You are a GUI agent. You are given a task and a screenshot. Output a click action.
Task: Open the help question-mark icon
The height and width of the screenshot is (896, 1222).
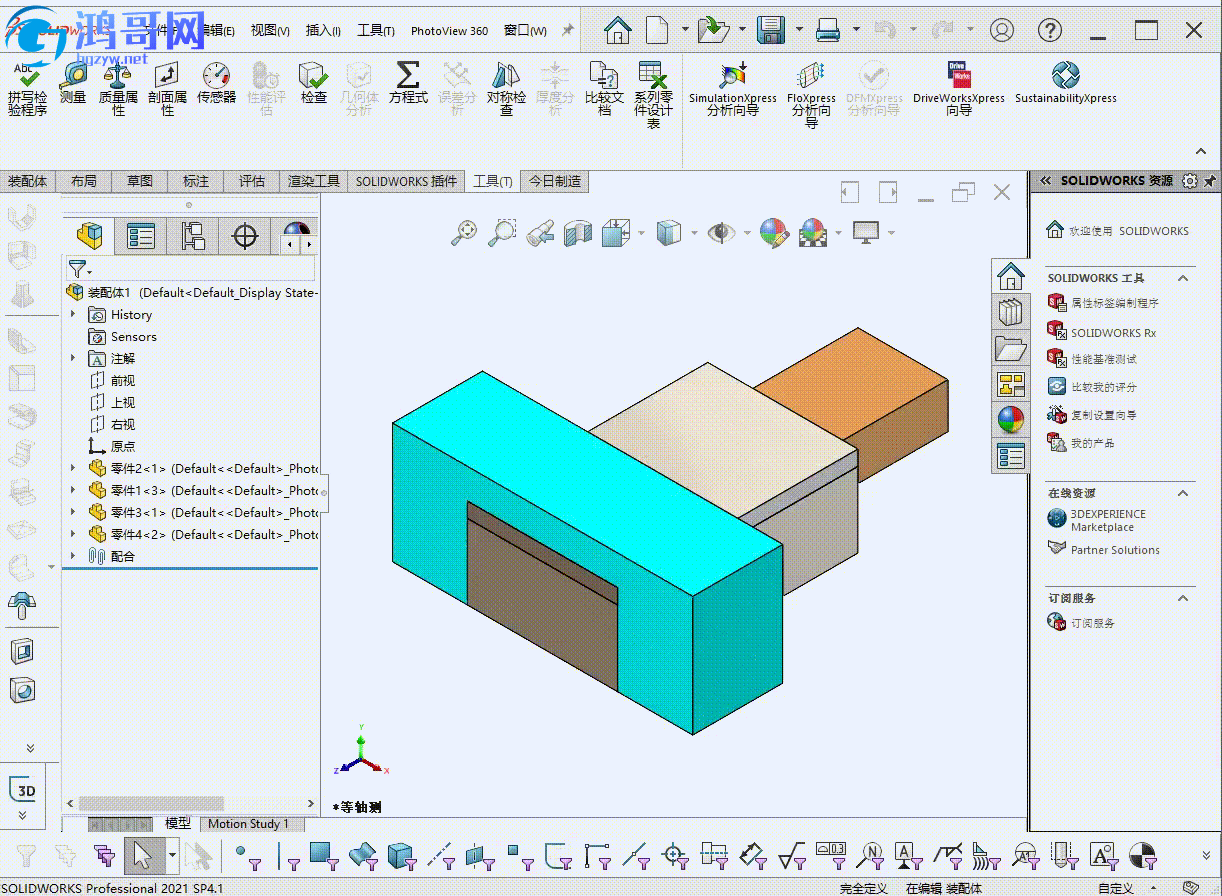coord(1050,30)
